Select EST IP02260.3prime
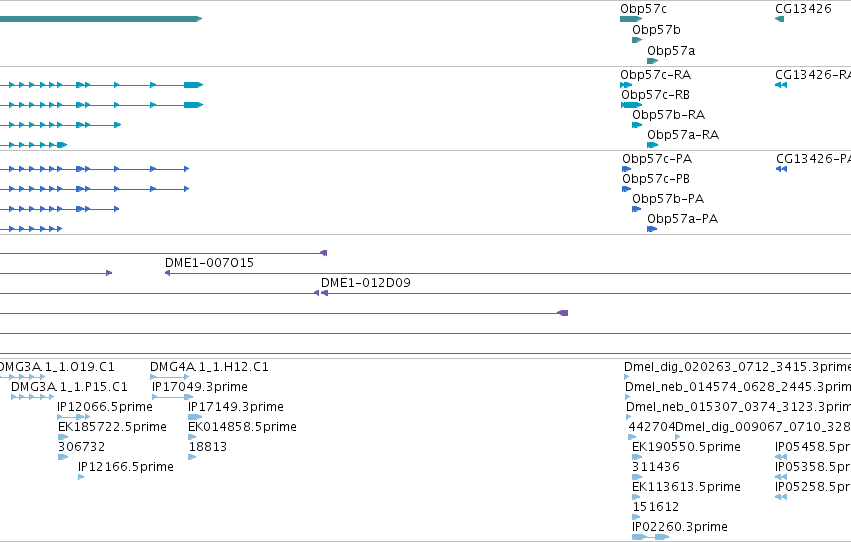Image resolution: width=851 pixels, height=542 pixels. pyautogui.click(x=680, y=528)
